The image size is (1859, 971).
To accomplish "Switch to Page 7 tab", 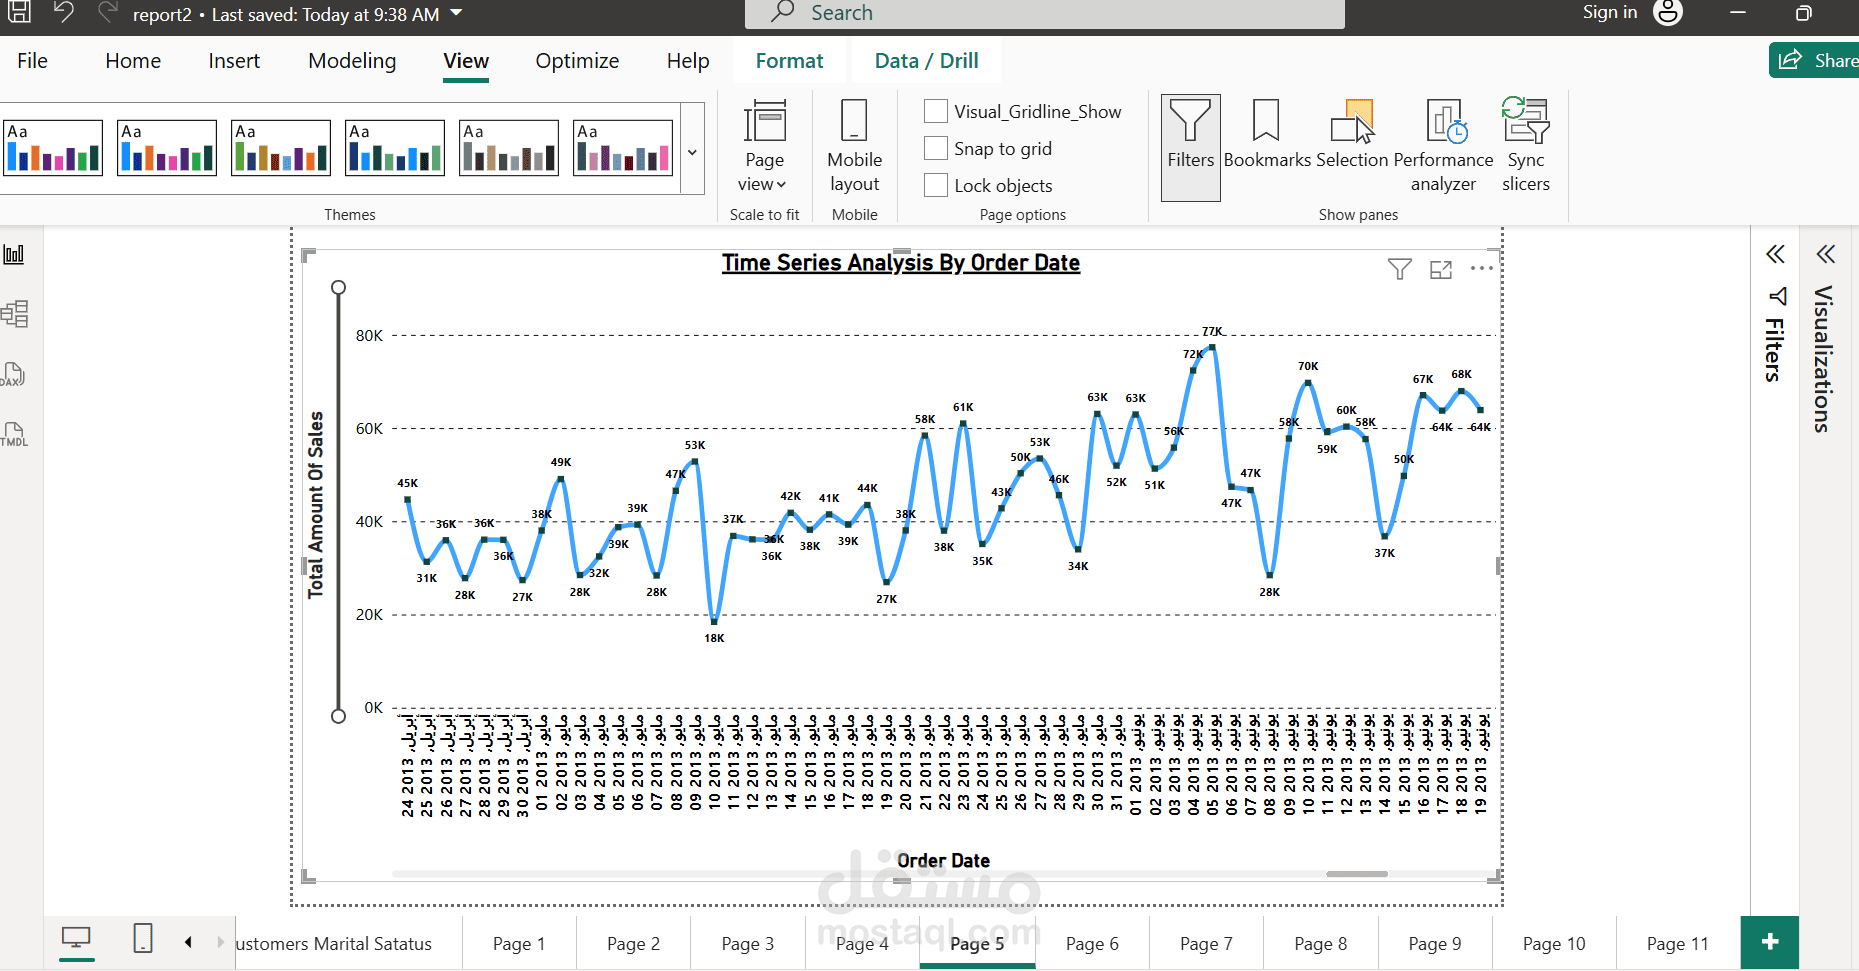I will point(1206,943).
